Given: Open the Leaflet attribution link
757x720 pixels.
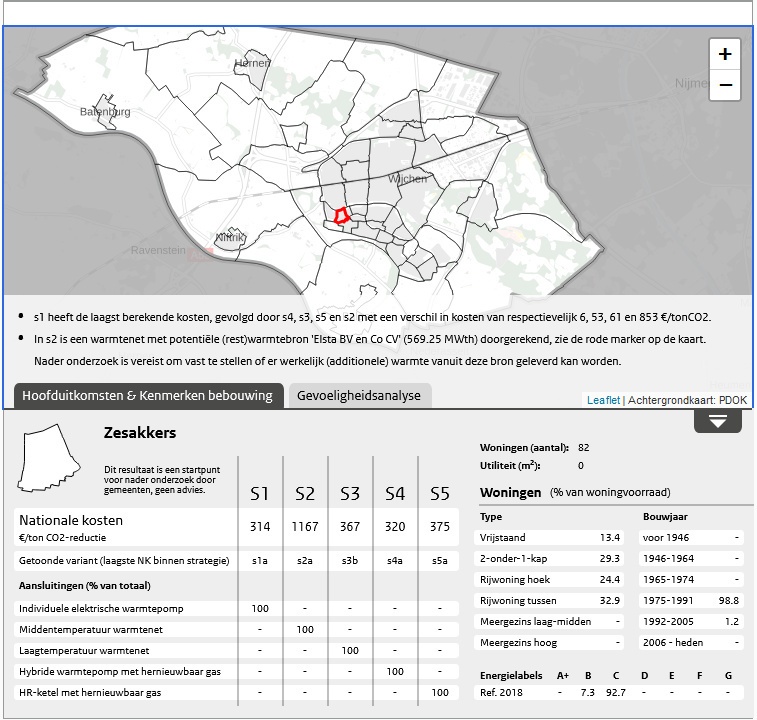Looking at the screenshot, I should pyautogui.click(x=603, y=400).
